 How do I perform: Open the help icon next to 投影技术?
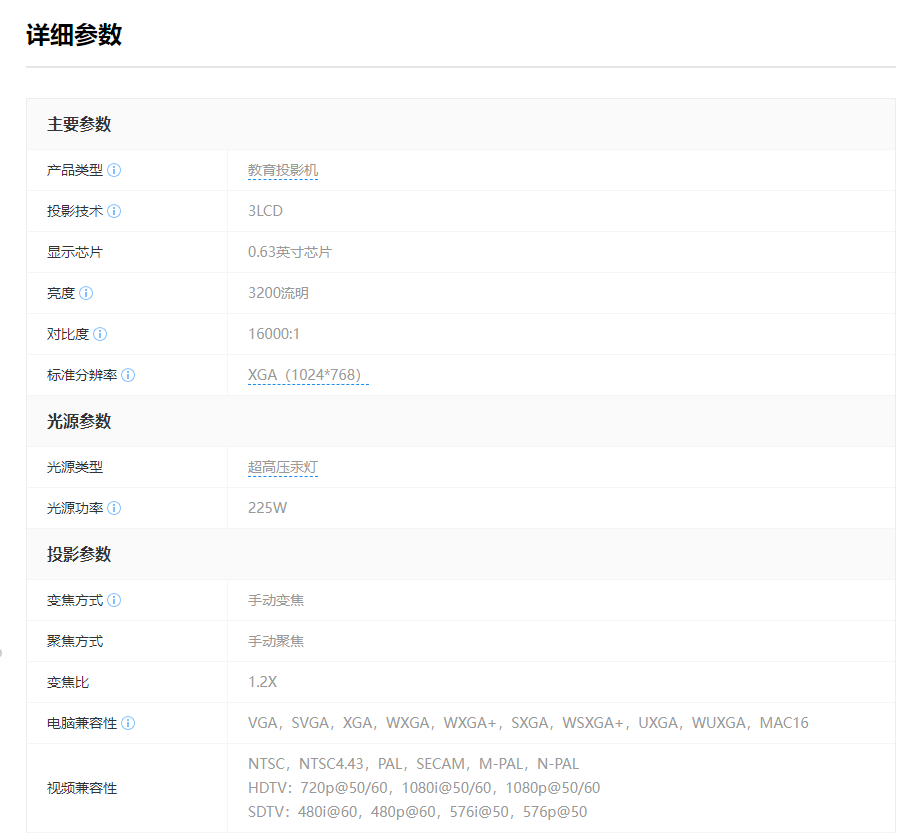click(114, 211)
